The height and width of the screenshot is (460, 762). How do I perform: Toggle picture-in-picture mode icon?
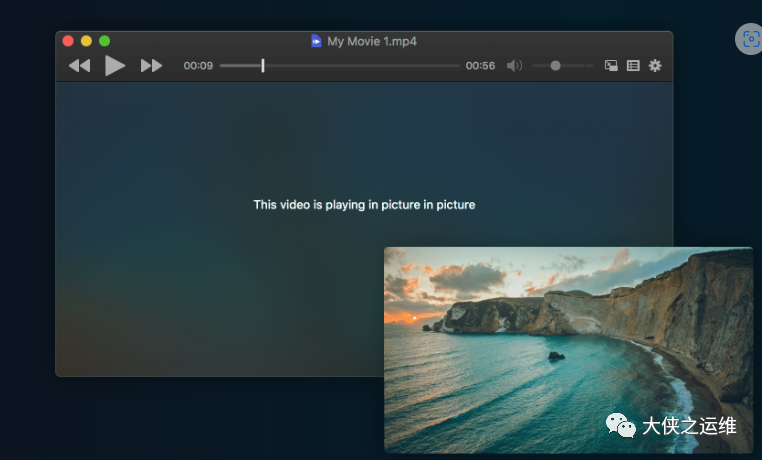[x=611, y=66]
